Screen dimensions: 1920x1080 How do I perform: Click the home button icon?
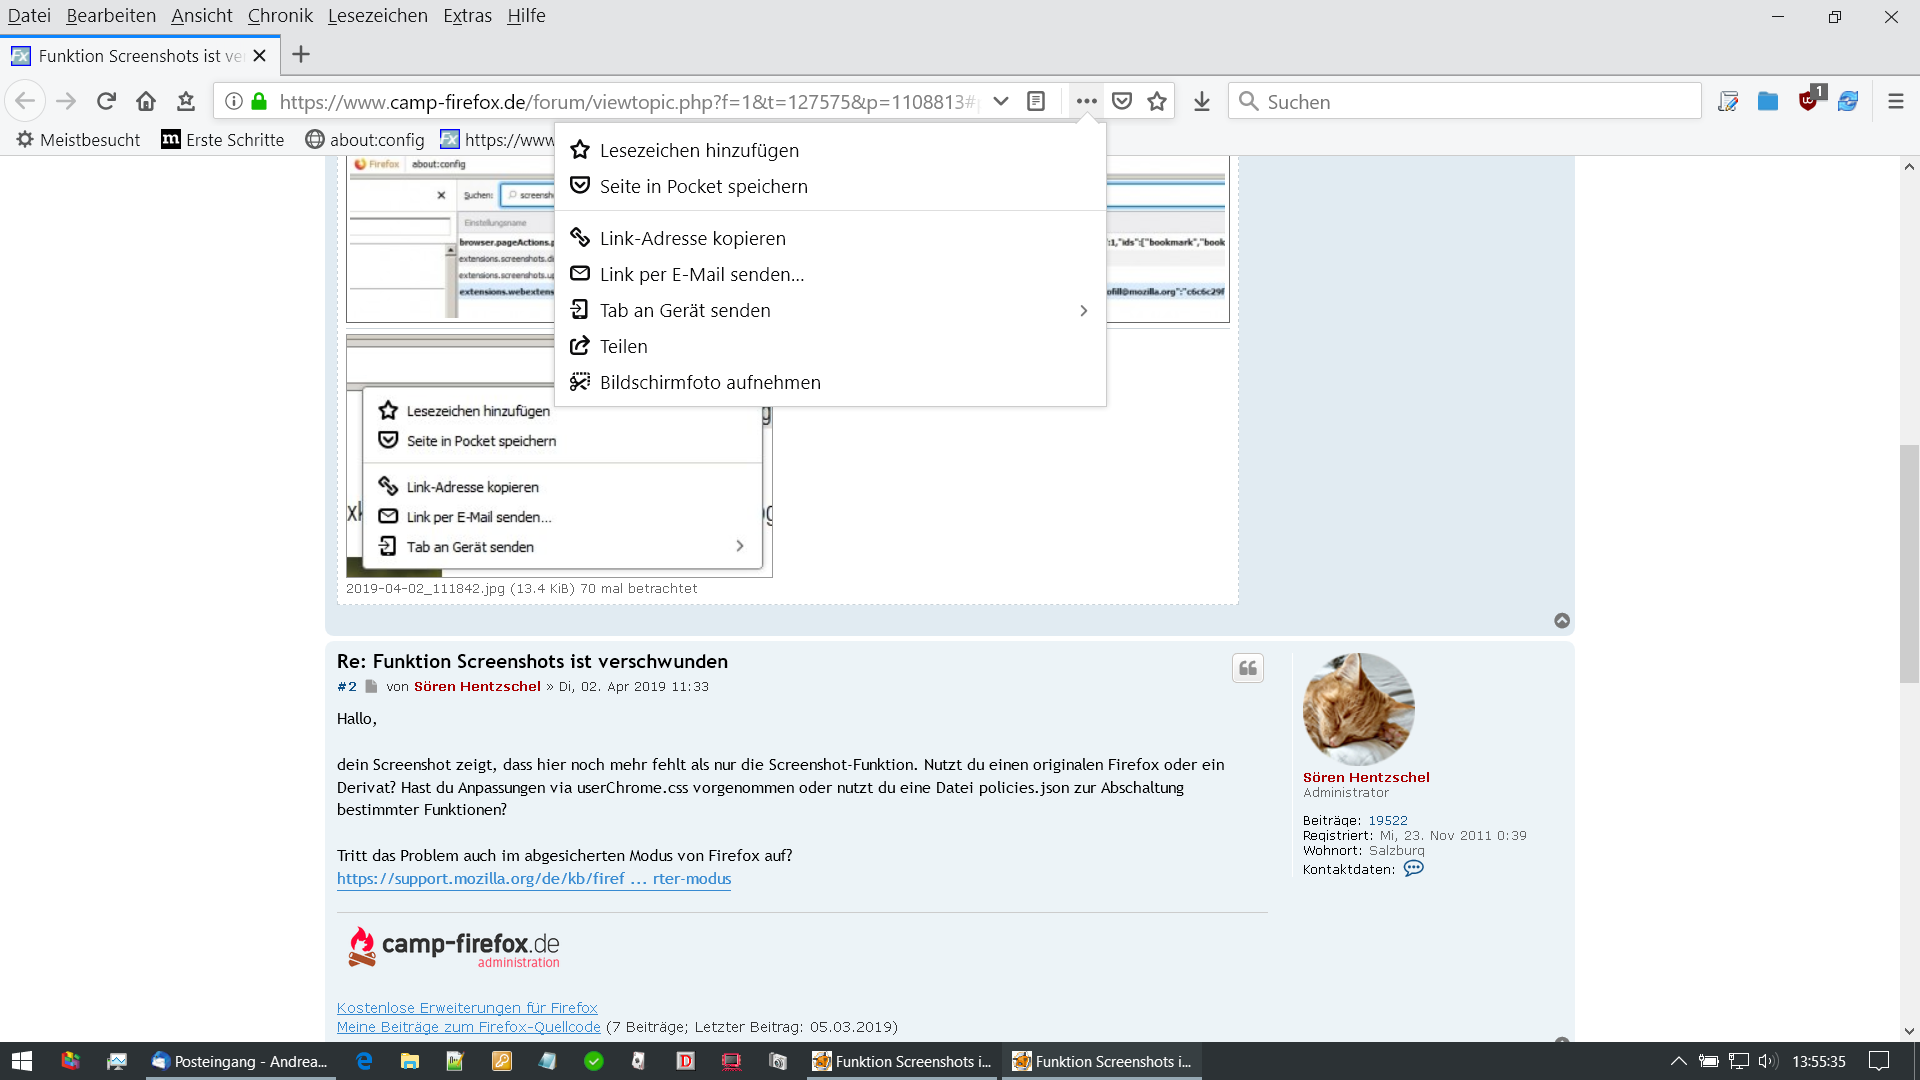(x=146, y=101)
